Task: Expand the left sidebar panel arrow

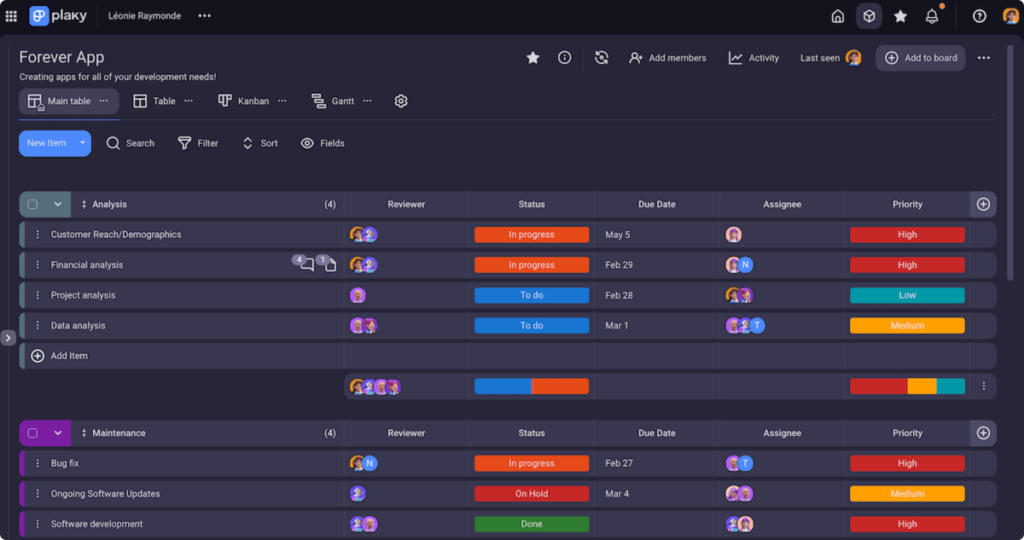Action: click(8, 338)
